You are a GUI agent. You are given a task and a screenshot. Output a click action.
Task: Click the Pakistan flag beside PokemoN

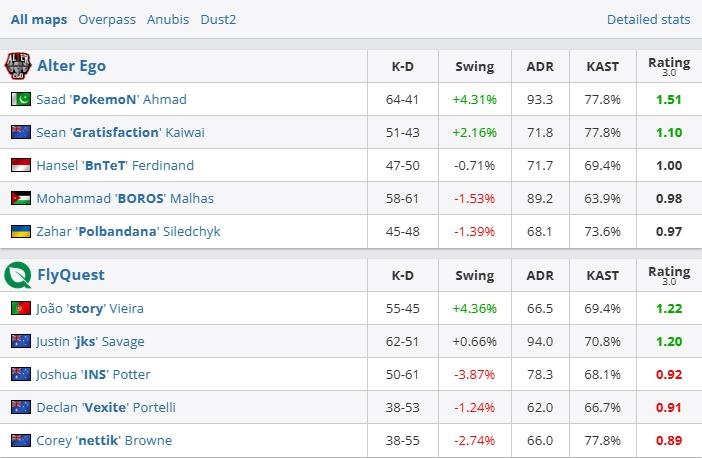tap(20, 100)
